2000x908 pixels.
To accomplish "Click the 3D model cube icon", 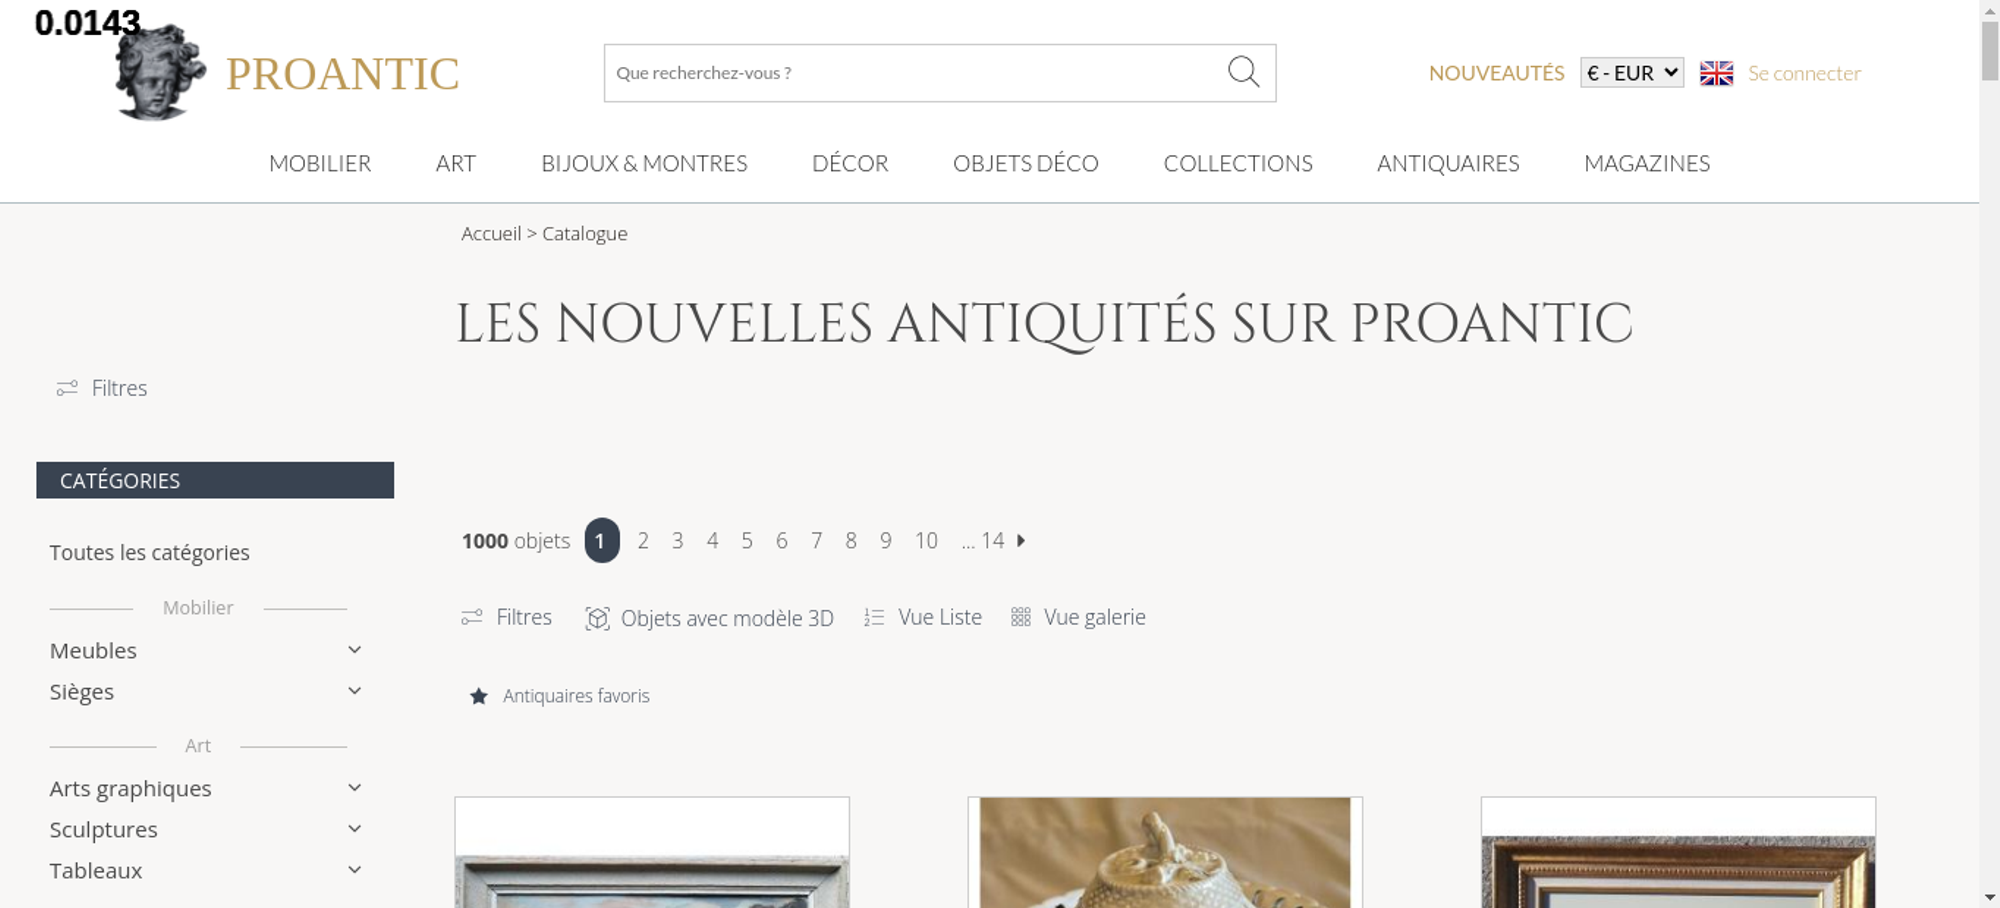I will coord(597,618).
